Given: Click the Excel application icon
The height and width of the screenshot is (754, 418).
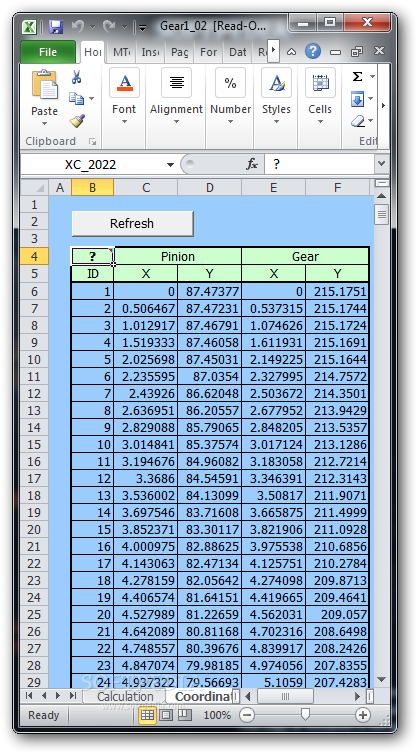Looking at the screenshot, I should (x=30, y=26).
